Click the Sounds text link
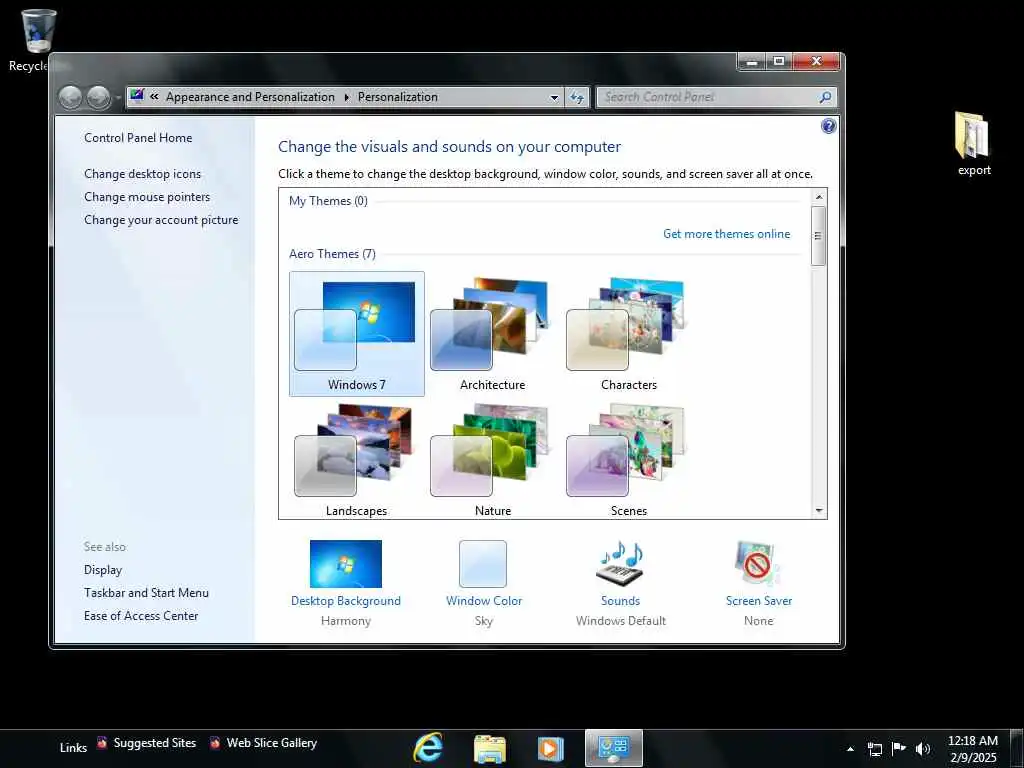Viewport: 1024px width, 768px height. (620, 601)
